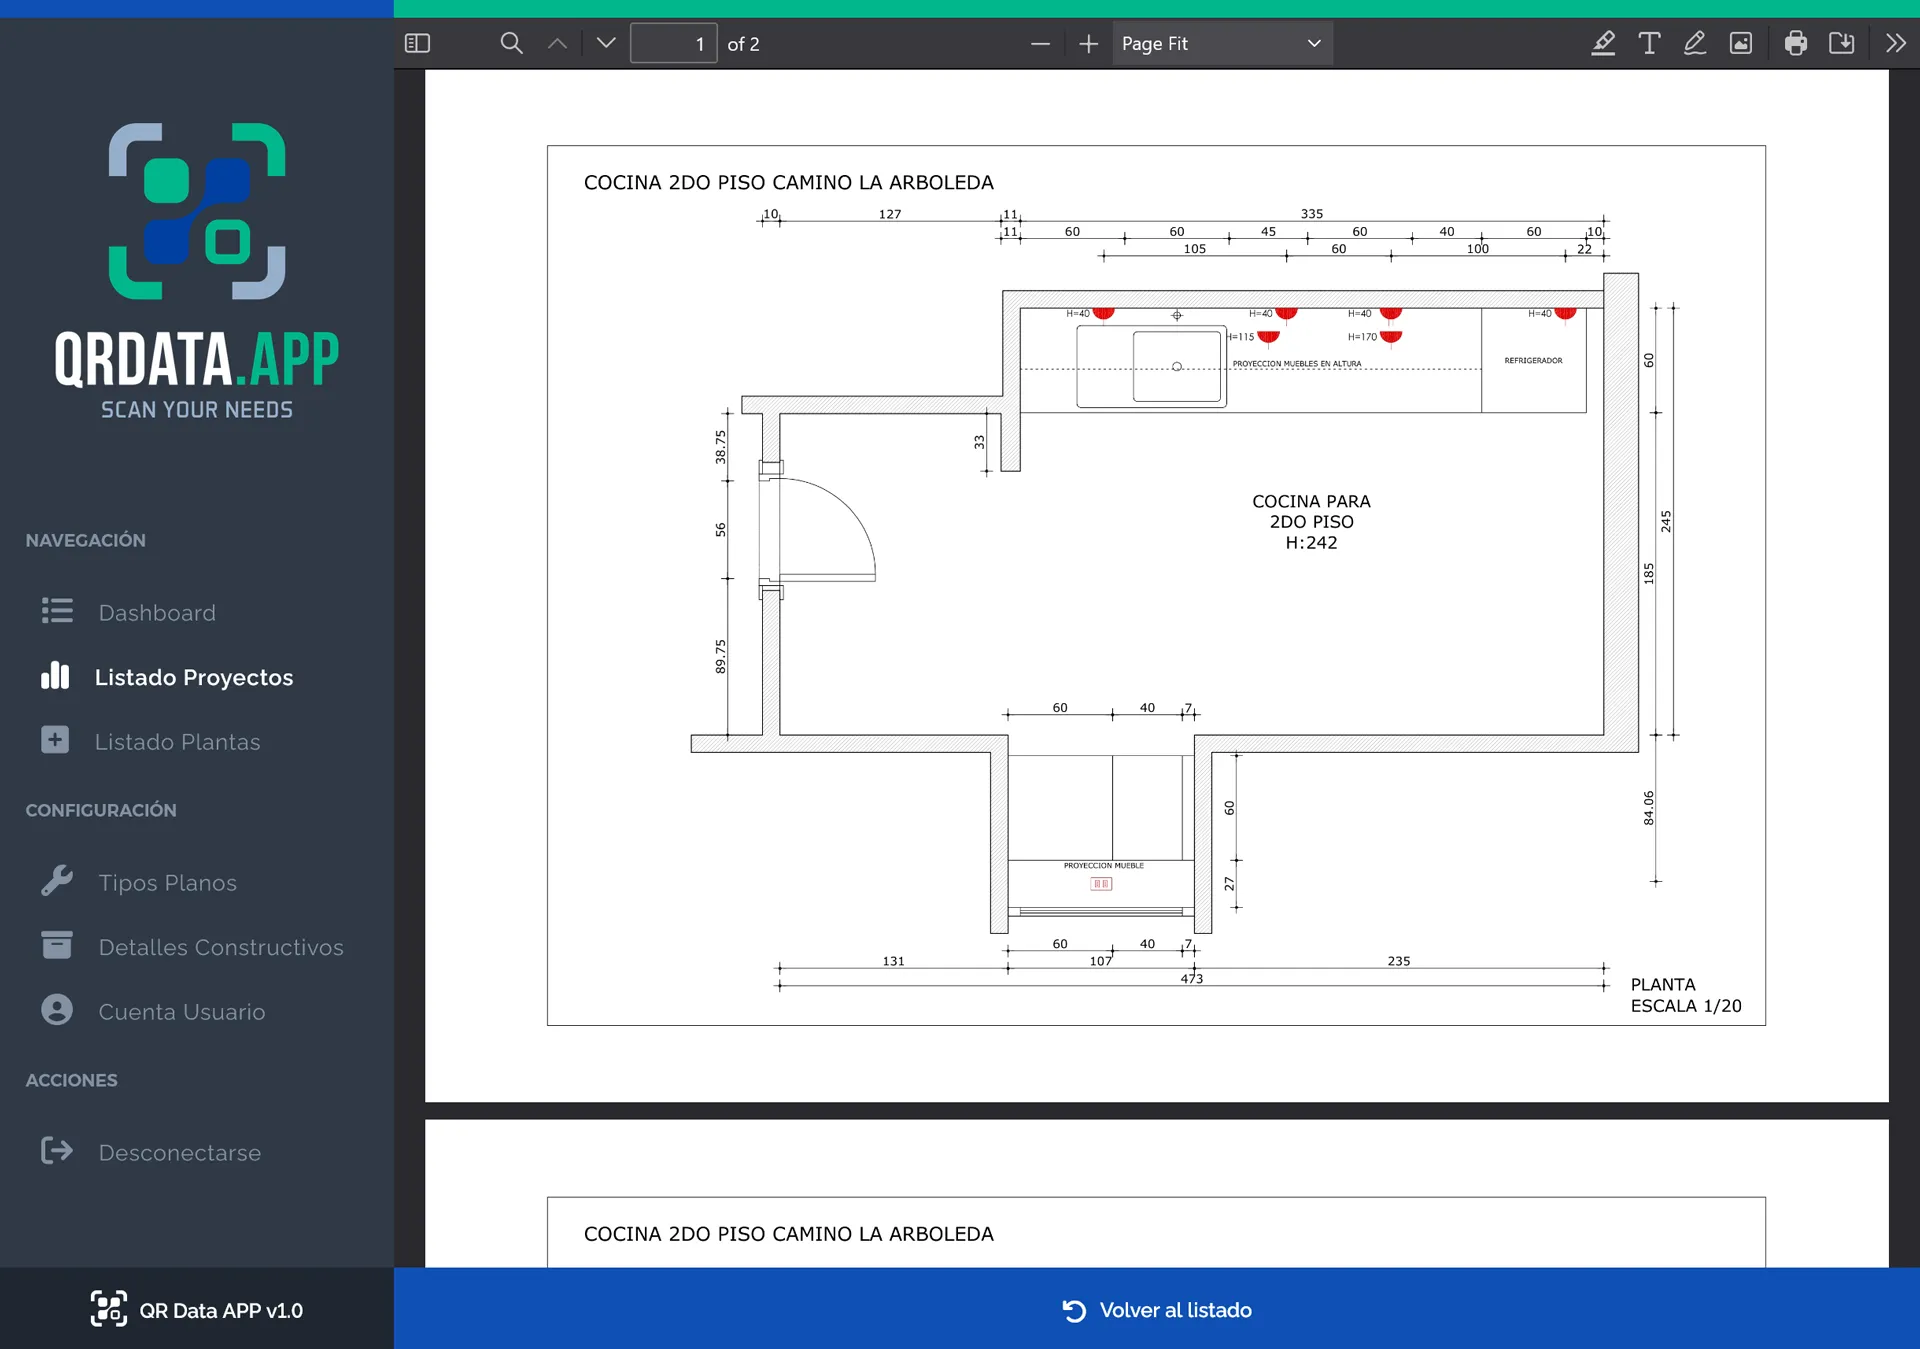
Task: Open Tipos Planos configuration
Action: (167, 882)
